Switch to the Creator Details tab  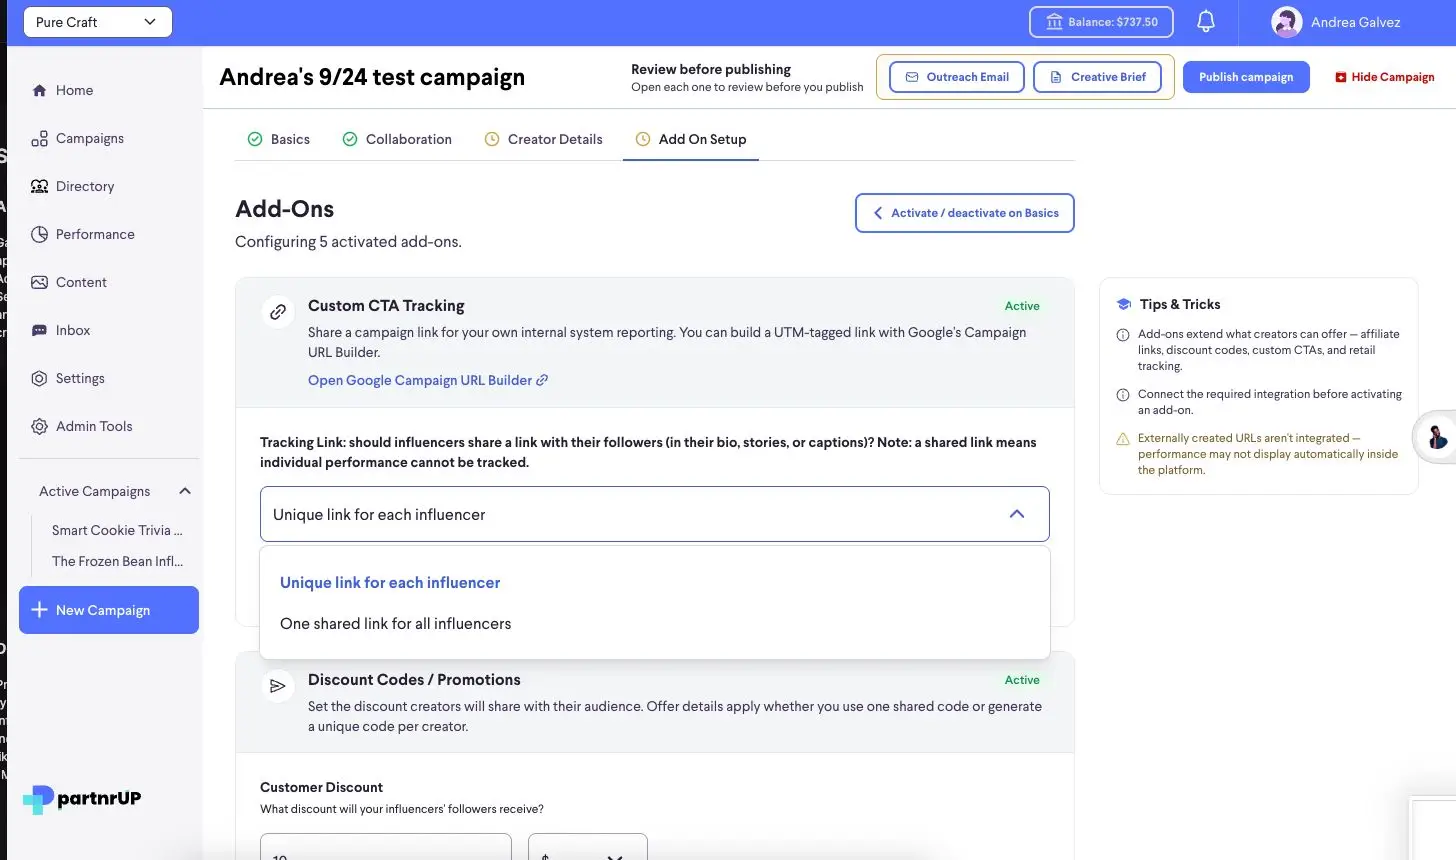543,139
